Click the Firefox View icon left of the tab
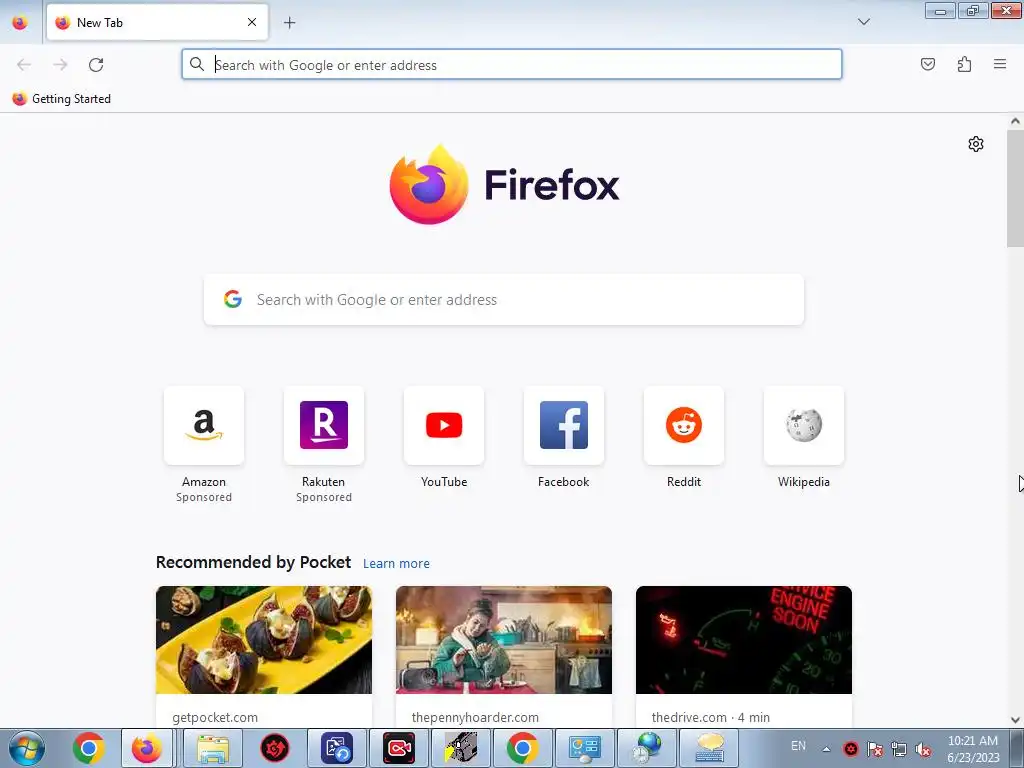This screenshot has height=768, width=1024. [x=20, y=22]
